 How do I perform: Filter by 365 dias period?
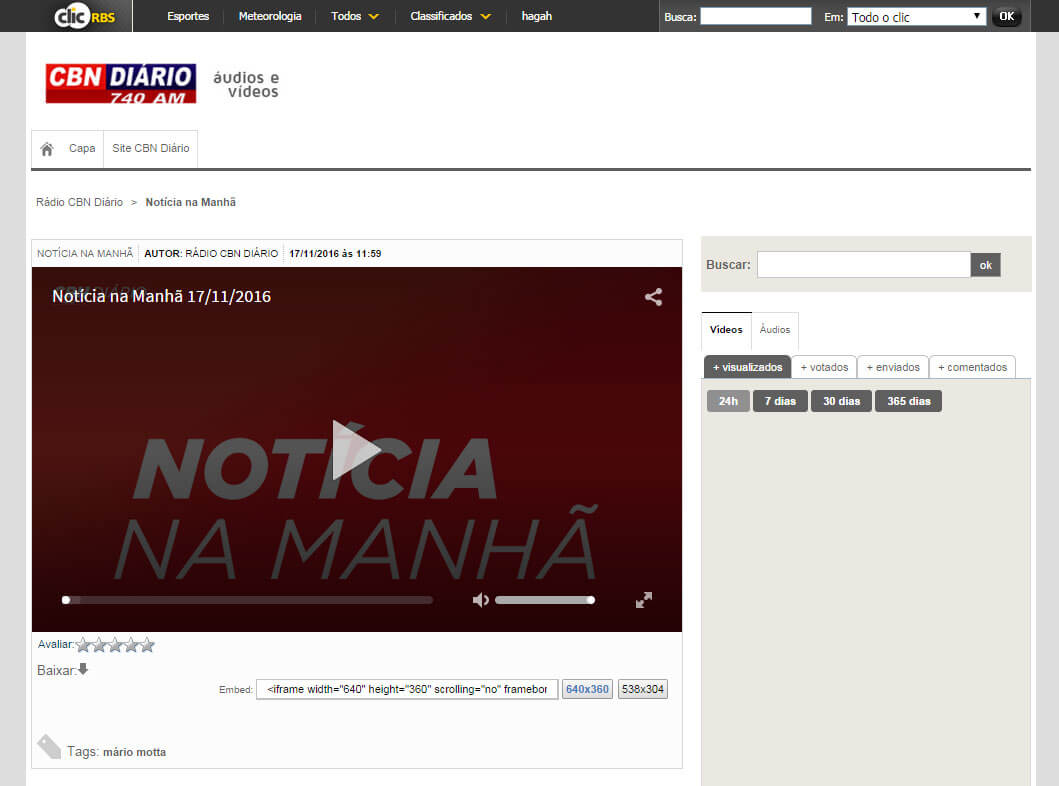(908, 401)
